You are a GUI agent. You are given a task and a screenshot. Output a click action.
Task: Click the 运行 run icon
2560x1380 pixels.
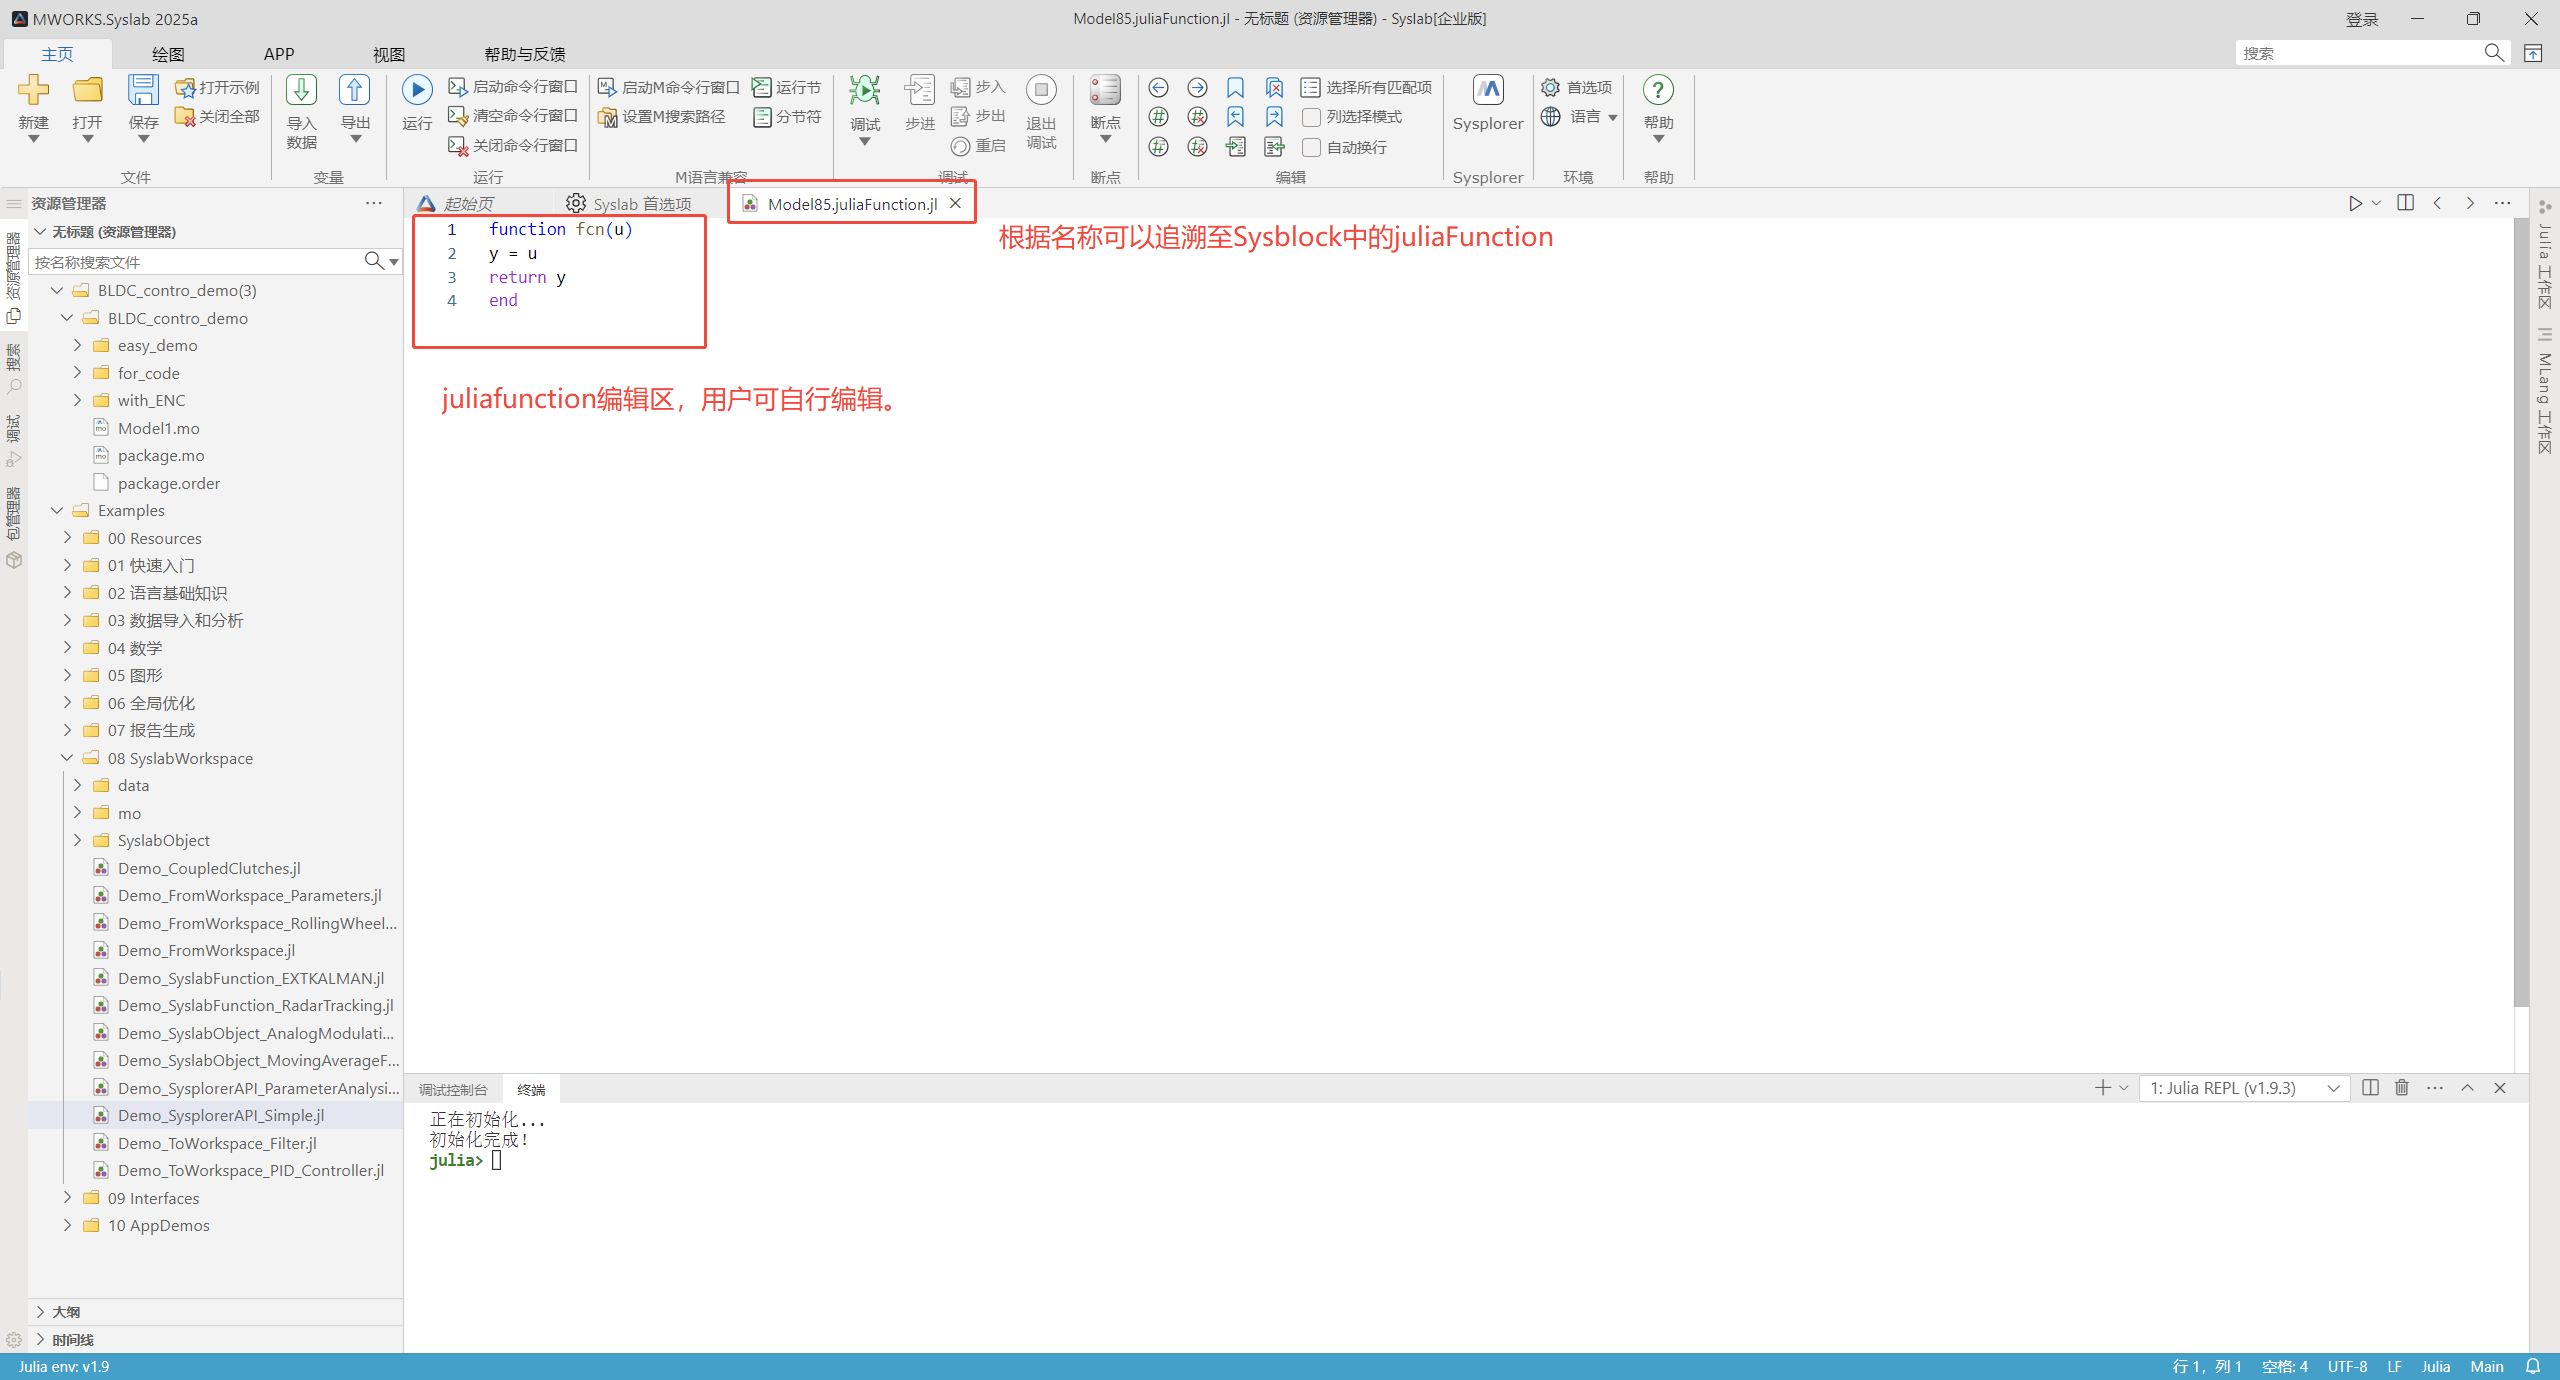pos(417,90)
